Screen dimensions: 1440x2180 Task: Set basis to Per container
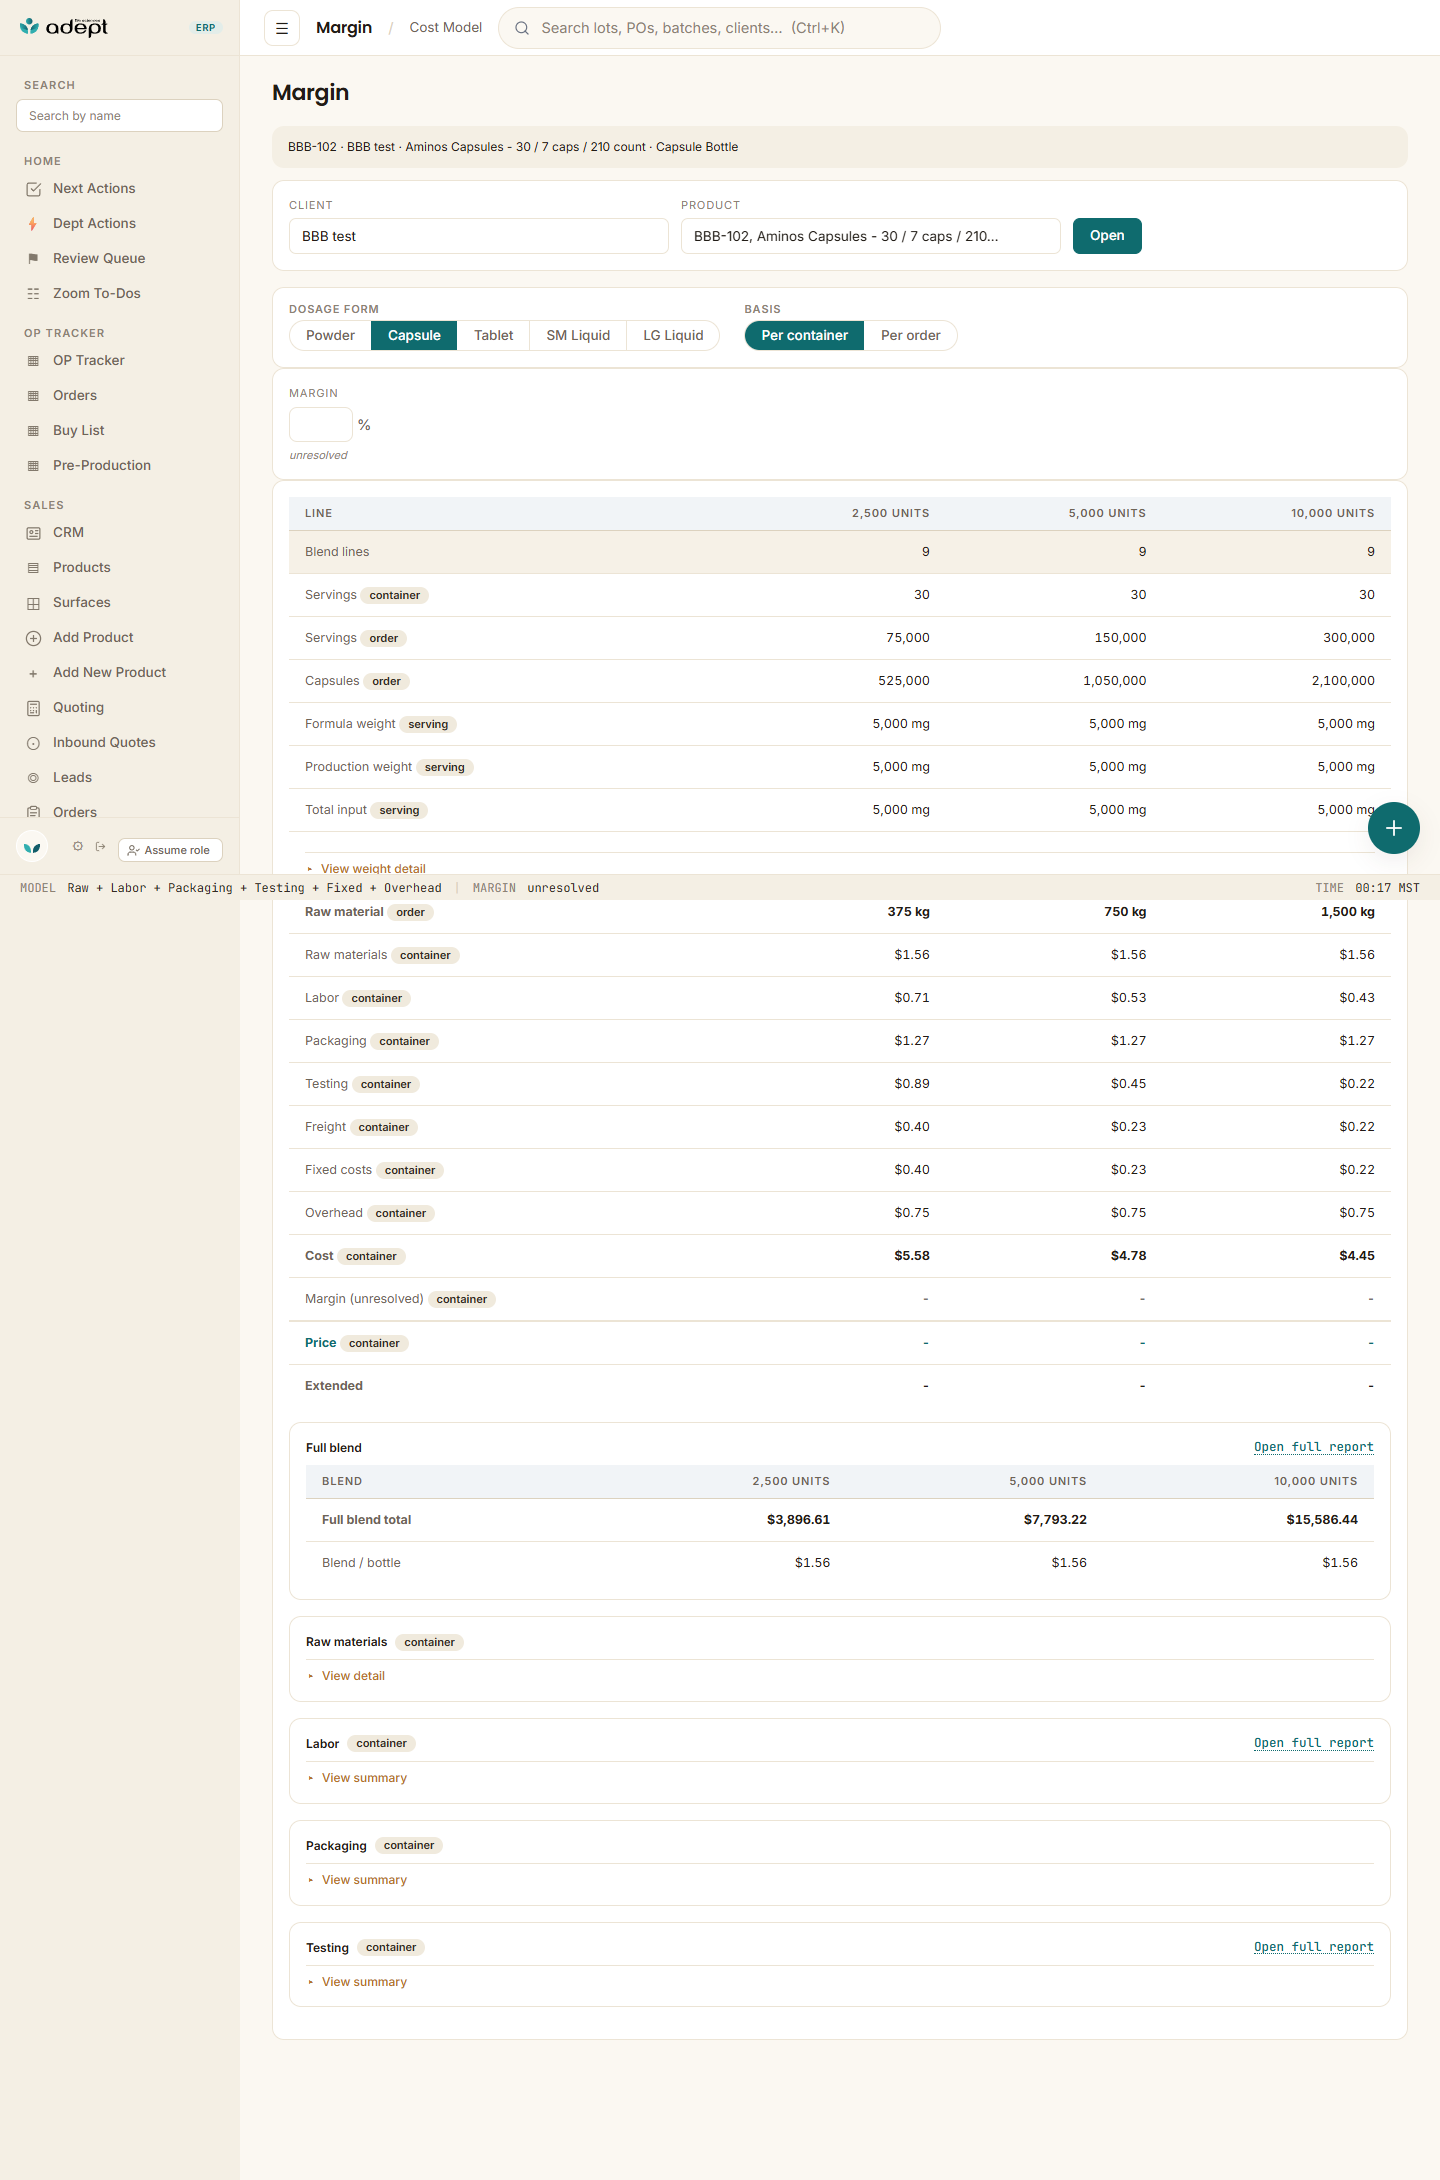tap(805, 335)
